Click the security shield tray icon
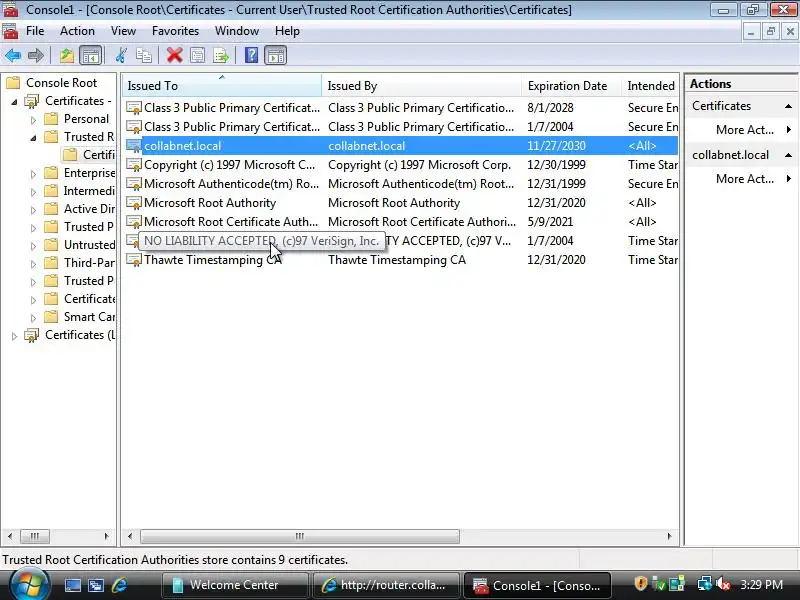 tap(640, 584)
